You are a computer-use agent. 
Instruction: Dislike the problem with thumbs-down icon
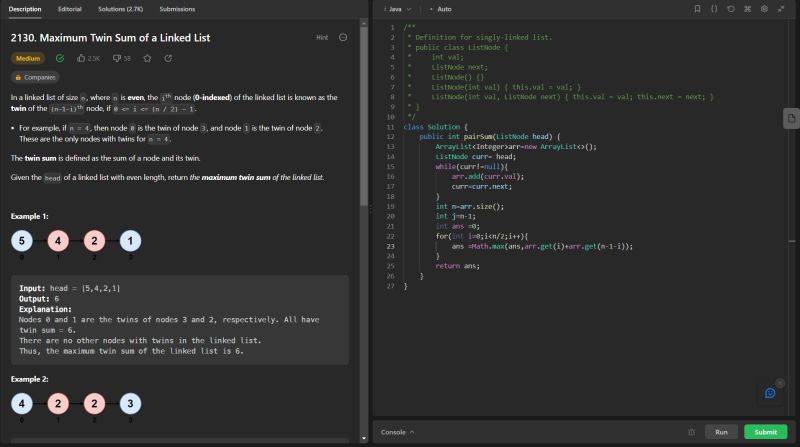(117, 58)
